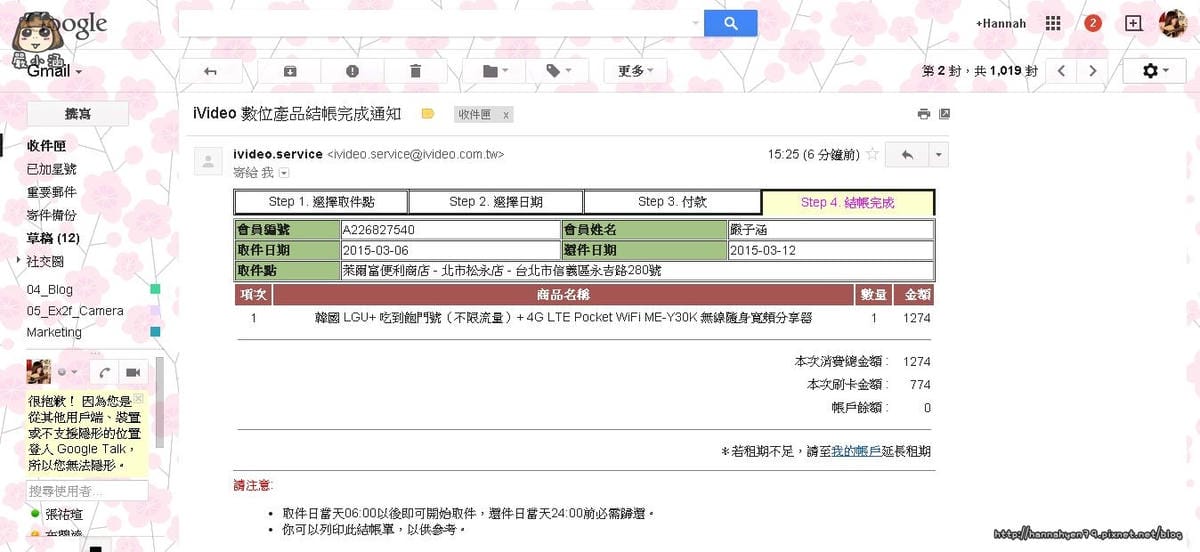Report spam with the exclamation icon
1200x552 pixels.
click(352, 71)
